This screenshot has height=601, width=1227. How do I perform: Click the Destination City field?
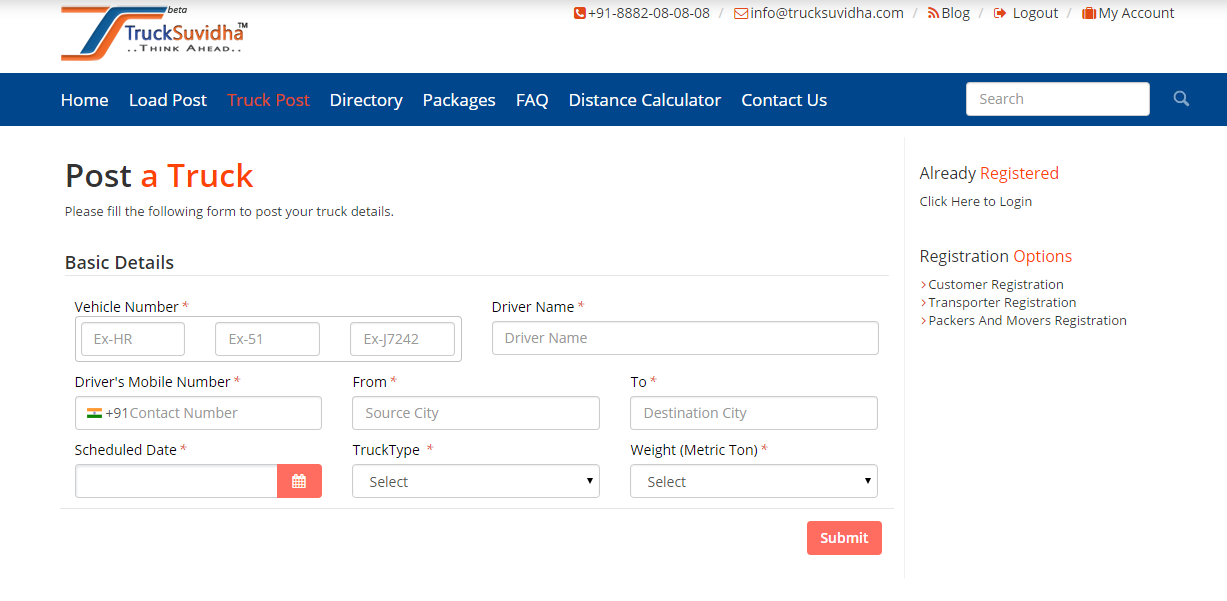[x=754, y=413]
